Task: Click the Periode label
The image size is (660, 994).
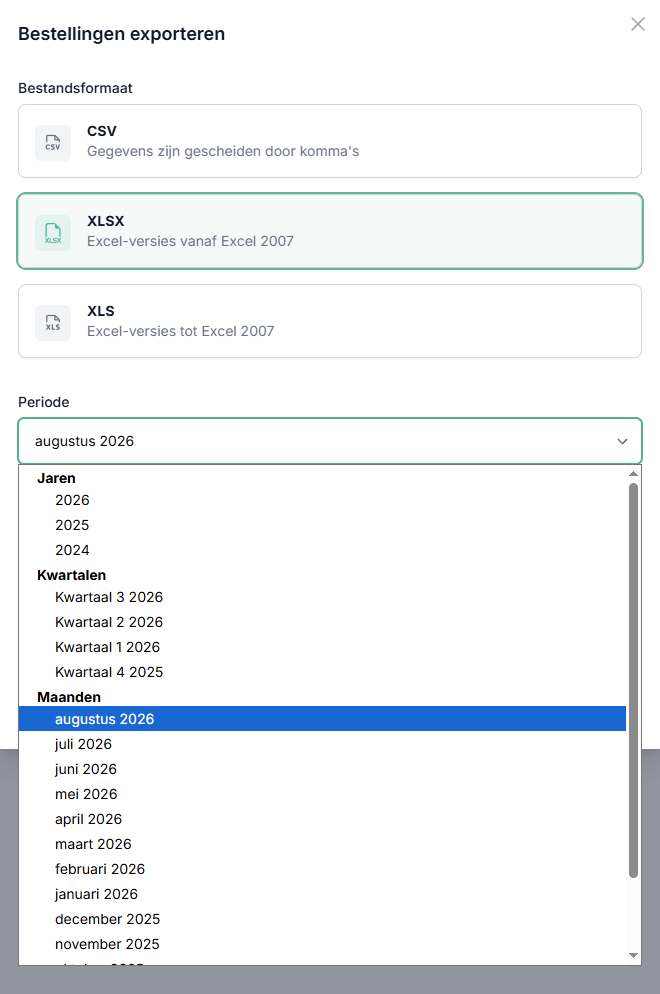Action: coord(44,402)
